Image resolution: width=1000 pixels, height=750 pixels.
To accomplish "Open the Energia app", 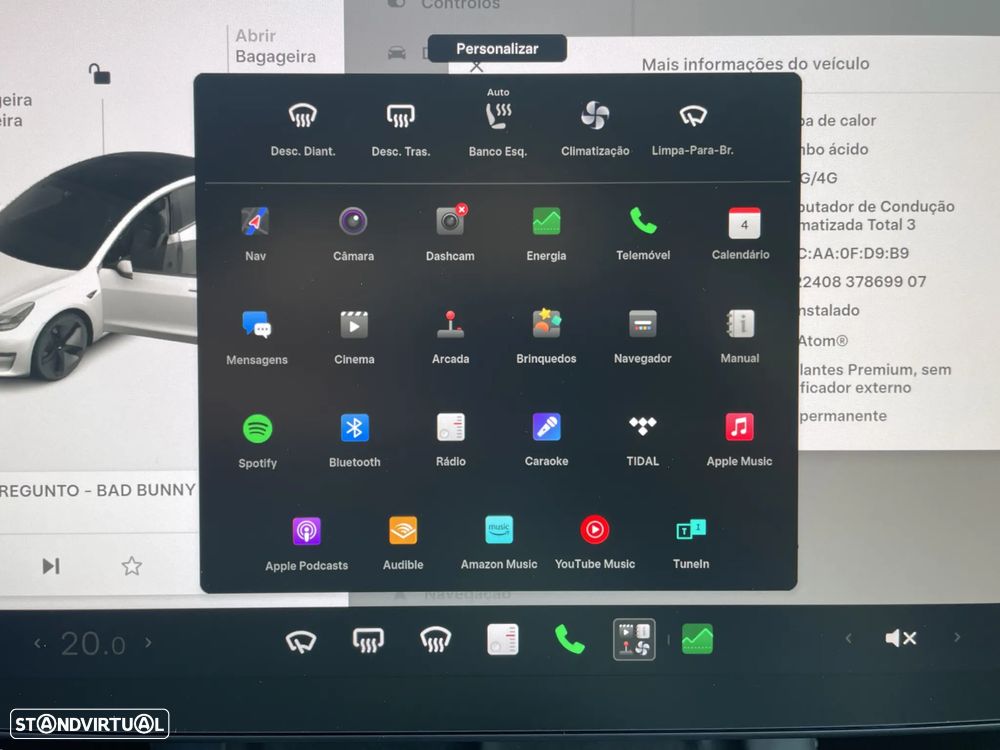I will 547,233.
